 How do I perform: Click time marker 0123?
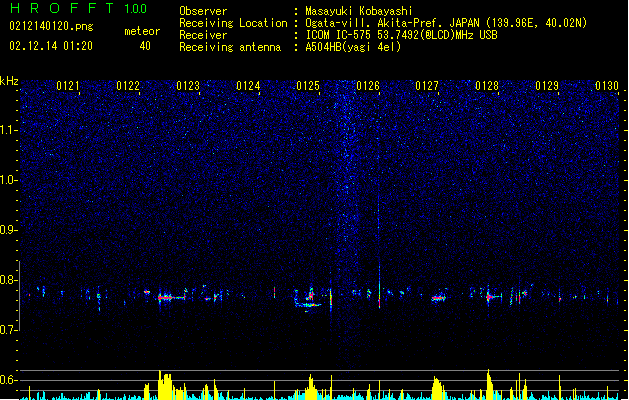click(188, 86)
